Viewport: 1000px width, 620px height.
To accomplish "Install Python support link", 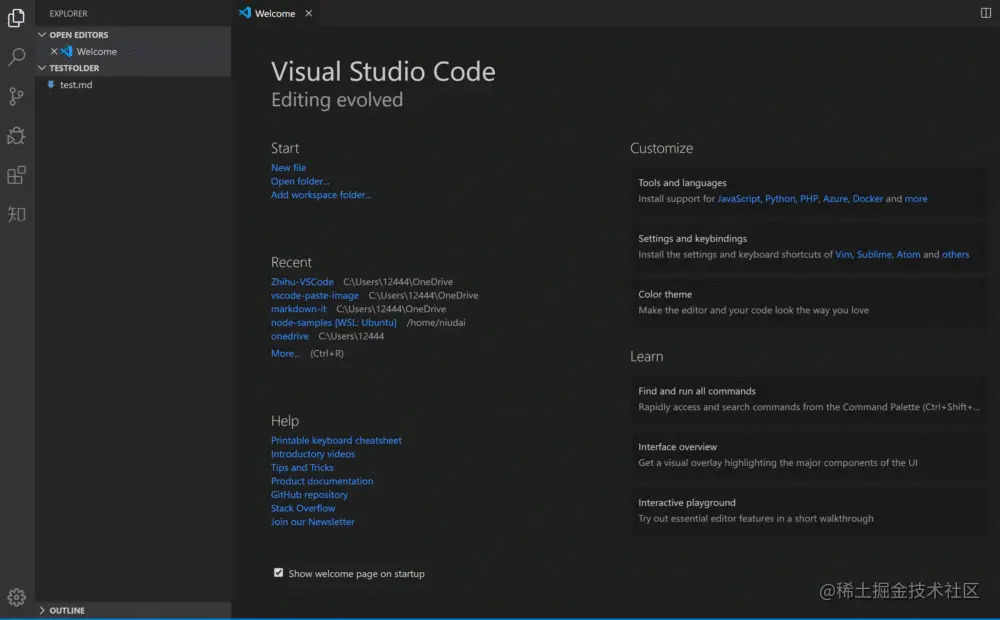I will coord(780,198).
